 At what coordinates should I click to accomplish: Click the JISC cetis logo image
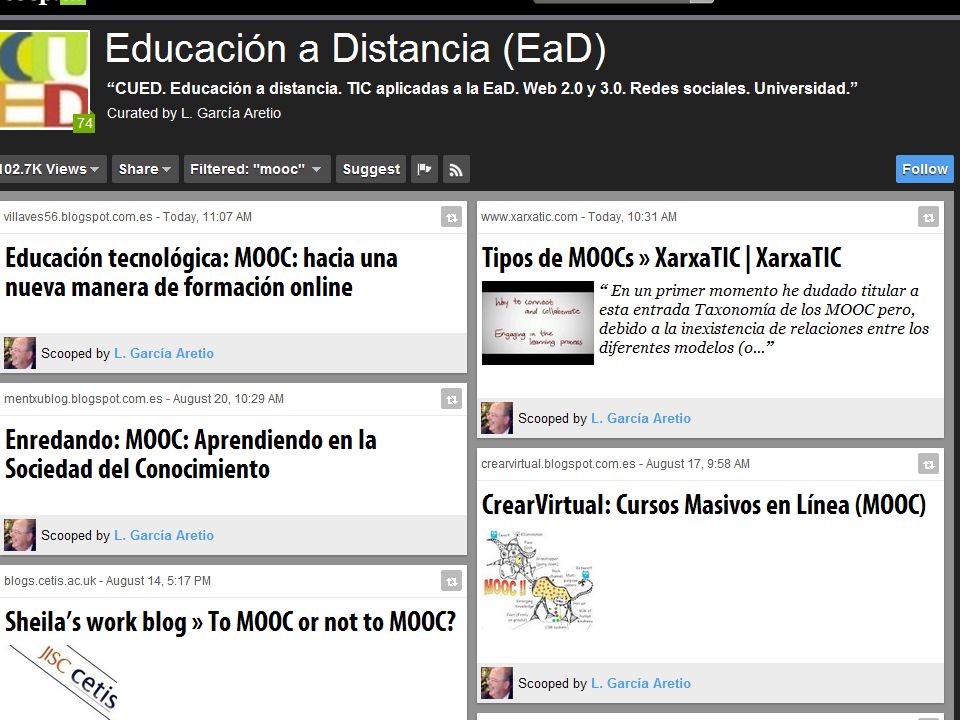click(64, 681)
